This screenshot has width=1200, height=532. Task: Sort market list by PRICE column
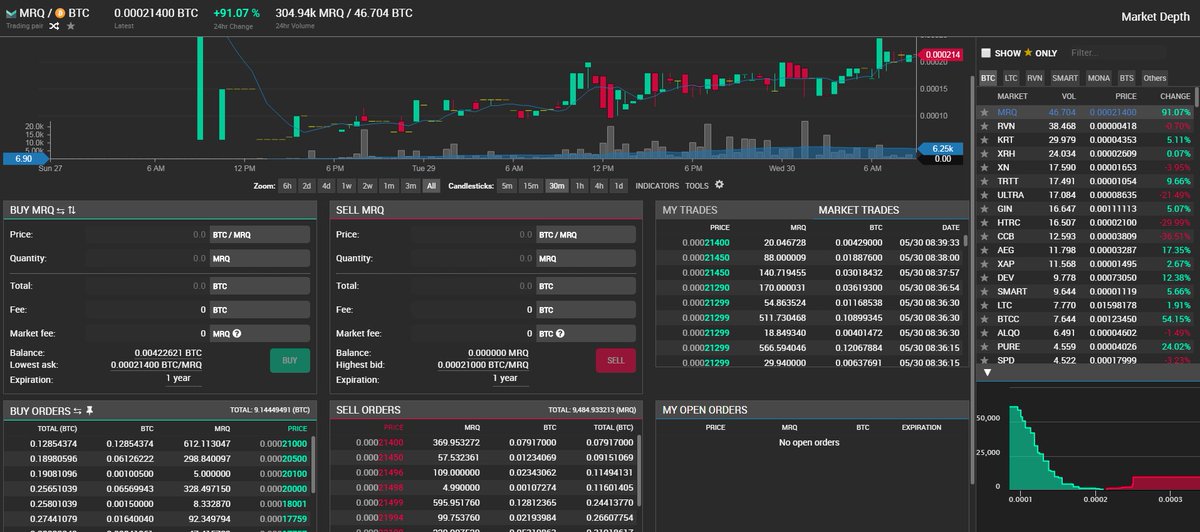(1125, 96)
